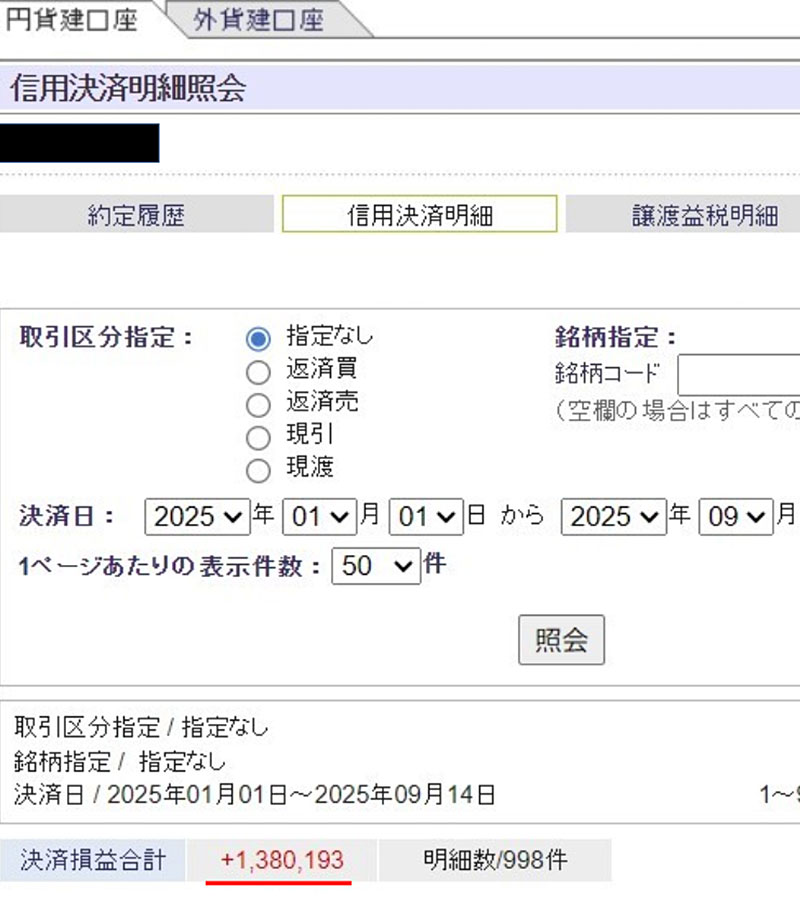Choose the 返済売 radio option
Screen dimensions: 800x900
click(x=258, y=405)
